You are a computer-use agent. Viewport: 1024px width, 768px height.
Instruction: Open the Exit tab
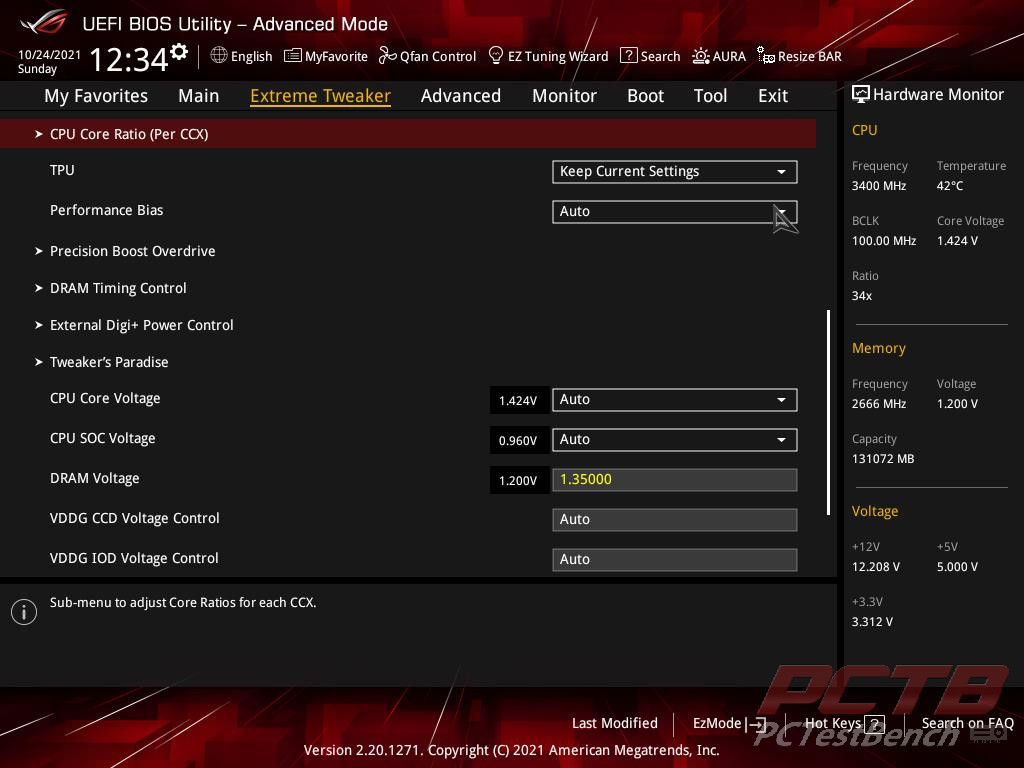pyautogui.click(x=773, y=96)
